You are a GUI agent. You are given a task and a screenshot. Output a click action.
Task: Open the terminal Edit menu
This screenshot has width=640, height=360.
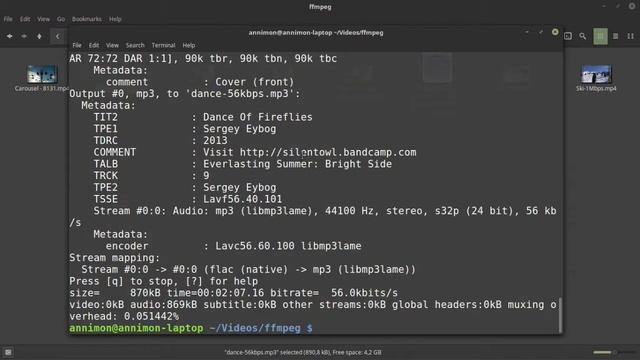[94, 45]
